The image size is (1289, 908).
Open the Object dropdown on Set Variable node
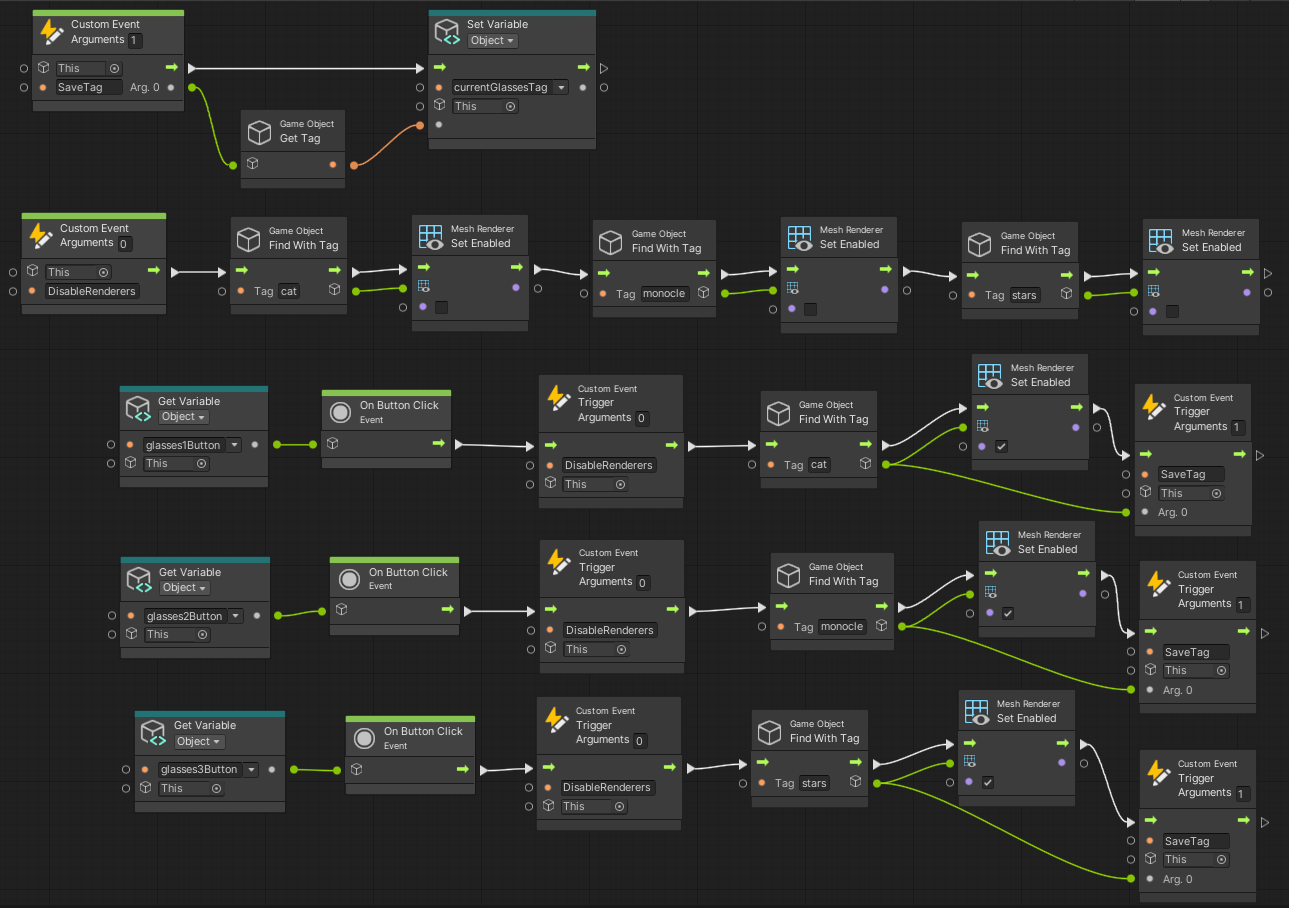[493, 41]
